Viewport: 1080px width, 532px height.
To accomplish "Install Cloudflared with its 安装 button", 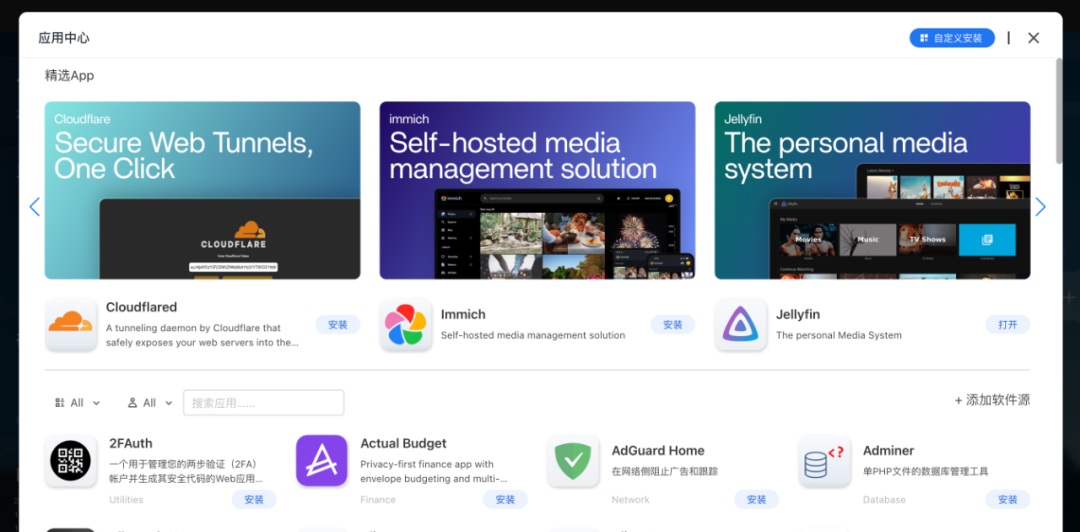I will pos(338,325).
